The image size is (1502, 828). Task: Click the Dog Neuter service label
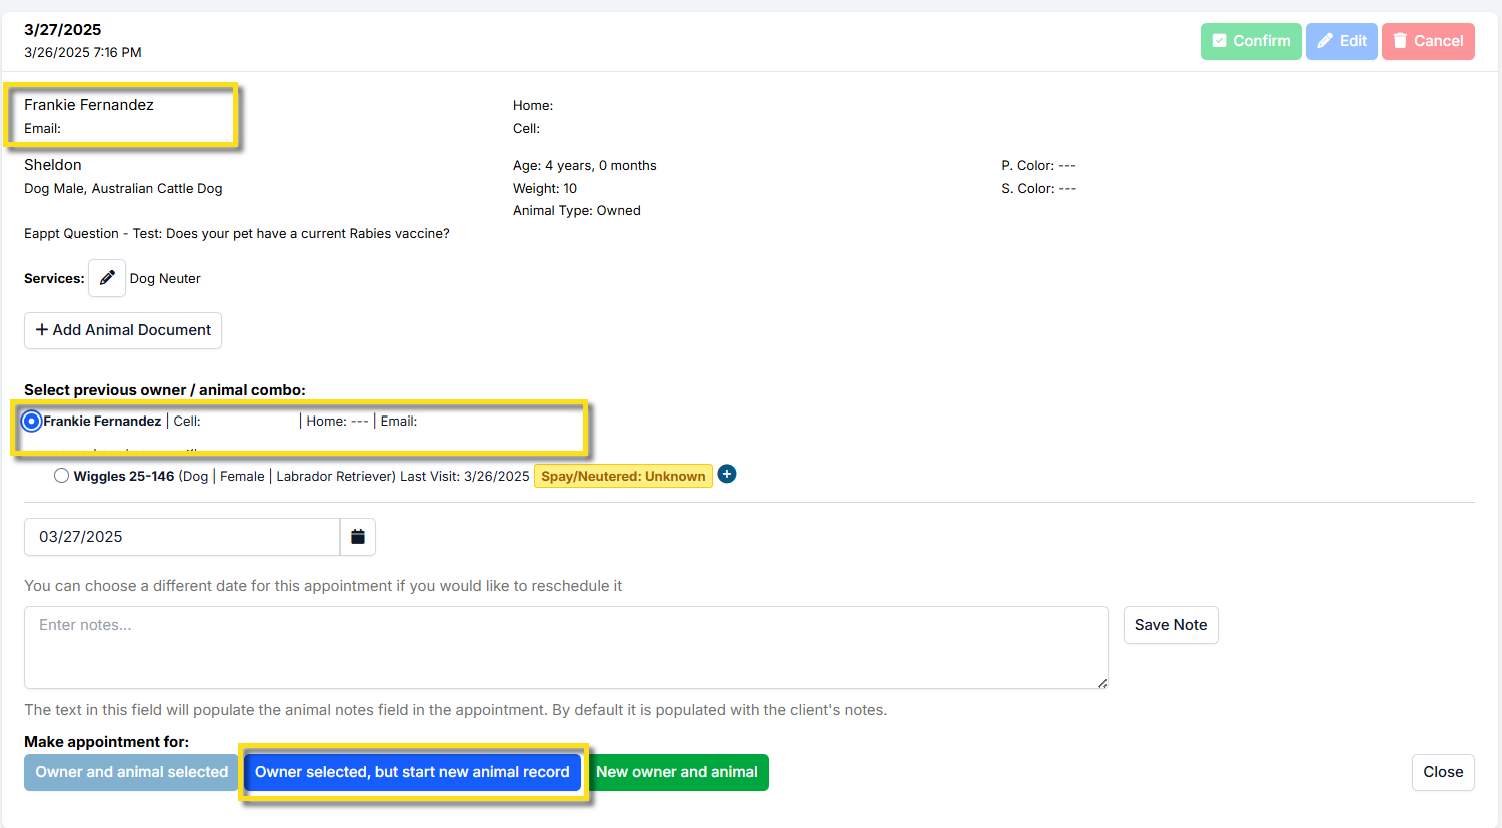(165, 279)
